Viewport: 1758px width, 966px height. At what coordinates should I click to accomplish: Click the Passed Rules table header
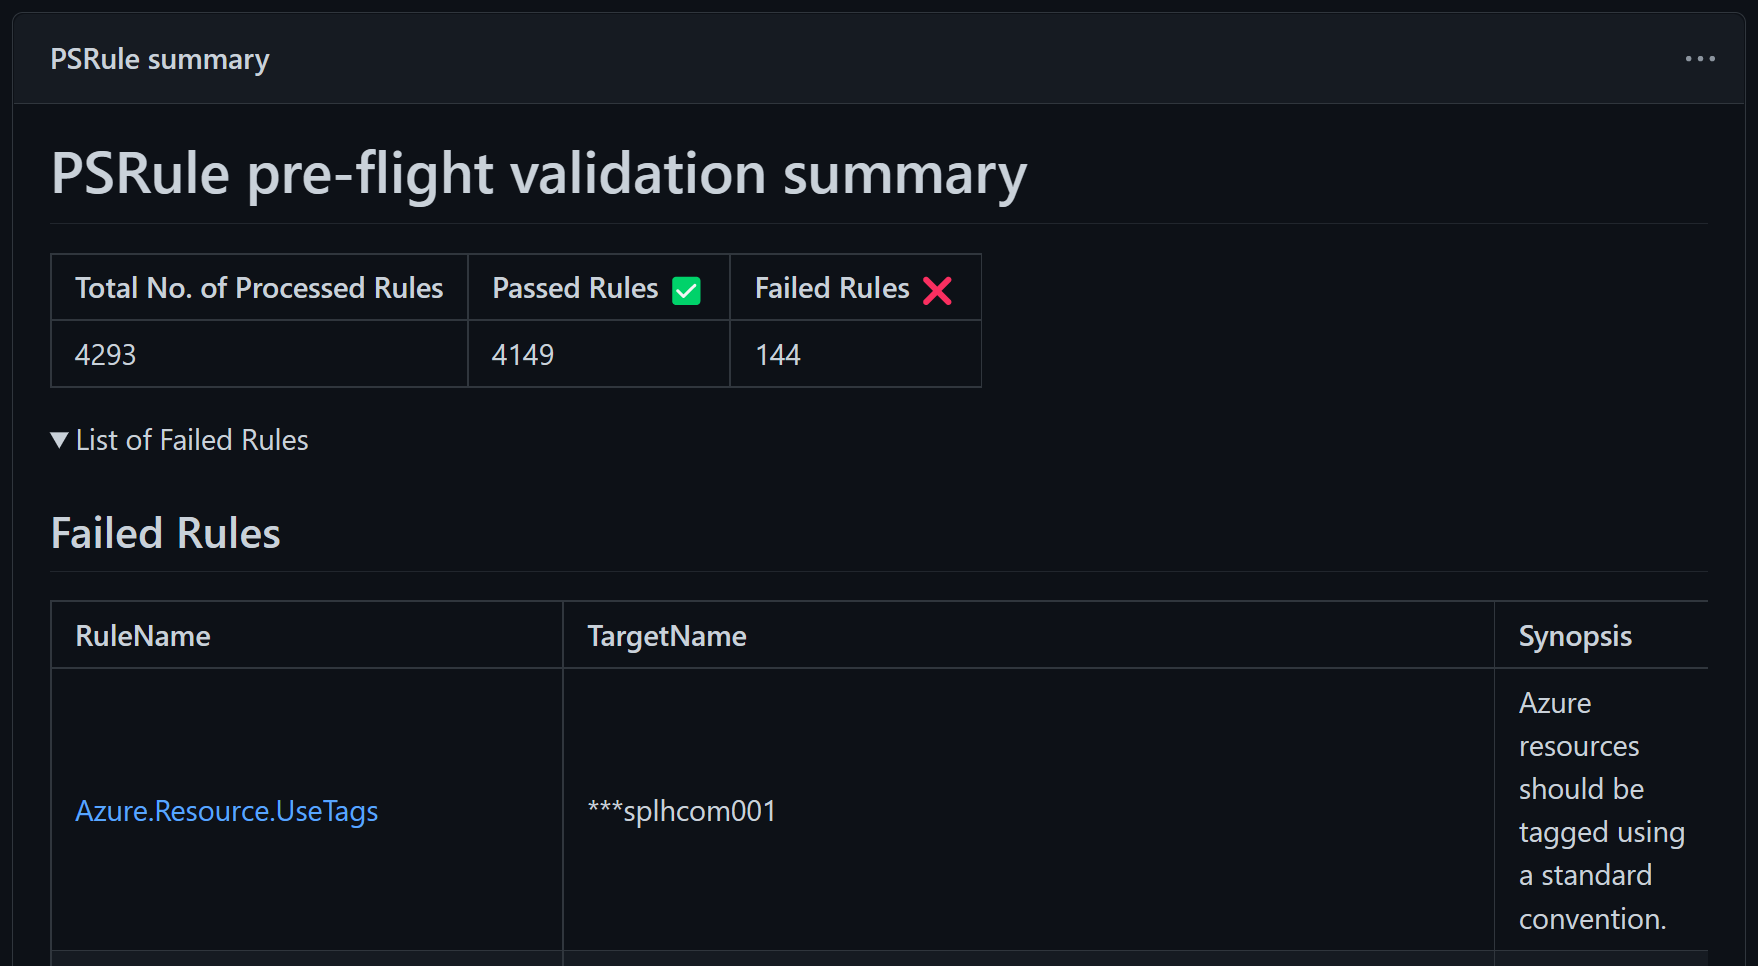coord(575,287)
